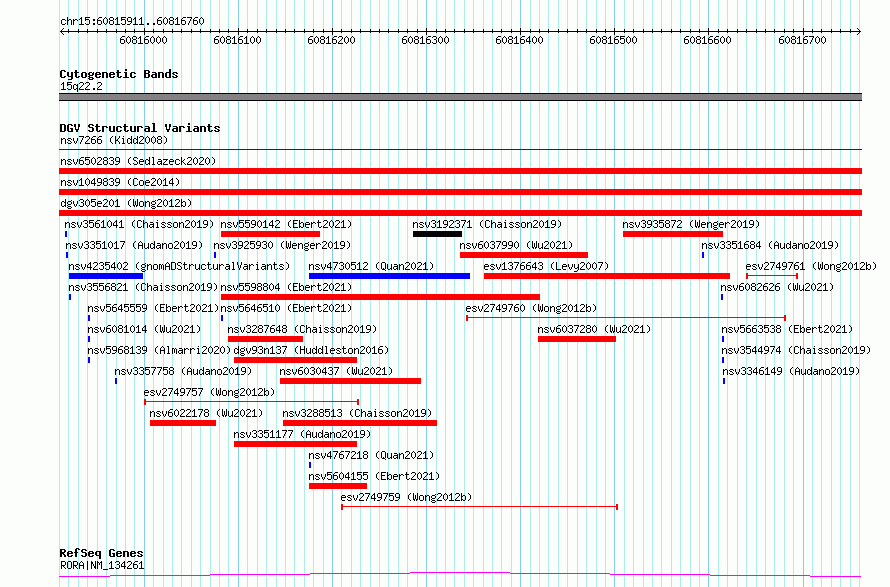Screen dimensions: 890x587
Task: Click the nsv3561041 (Chaisson2019) label
Action: (x=139, y=224)
